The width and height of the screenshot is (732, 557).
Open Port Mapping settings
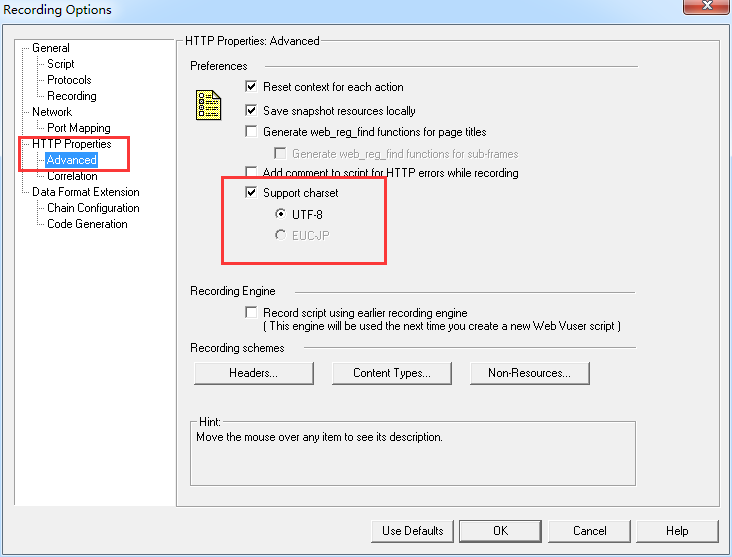tap(78, 128)
